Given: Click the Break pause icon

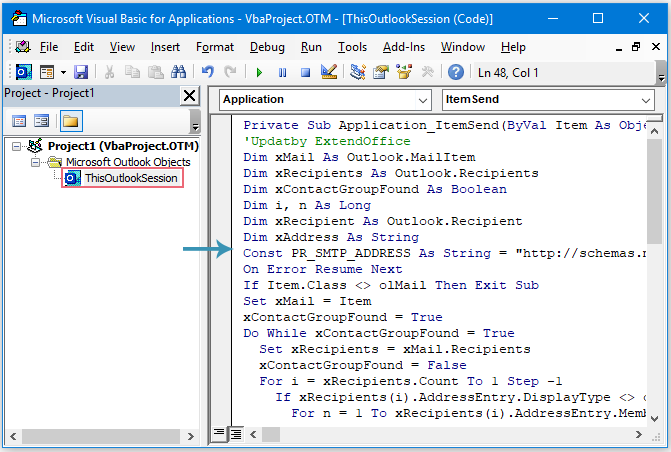Looking at the screenshot, I should click(x=282, y=72).
